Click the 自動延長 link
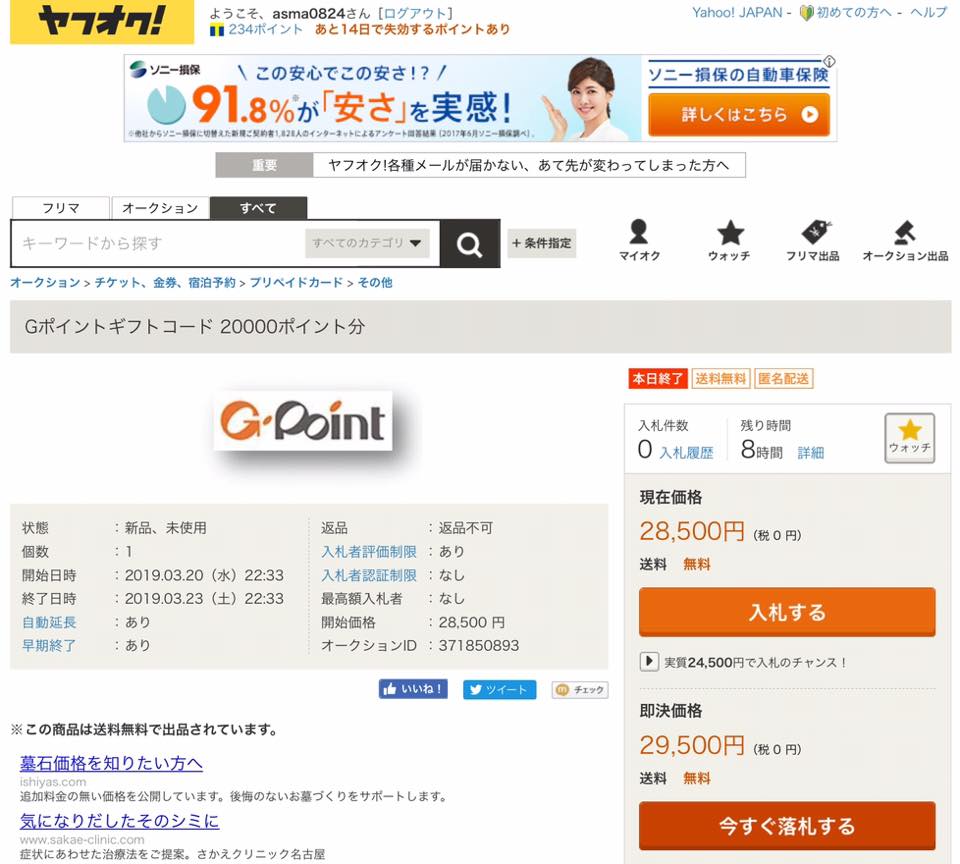The height and width of the screenshot is (864, 960). (49, 622)
